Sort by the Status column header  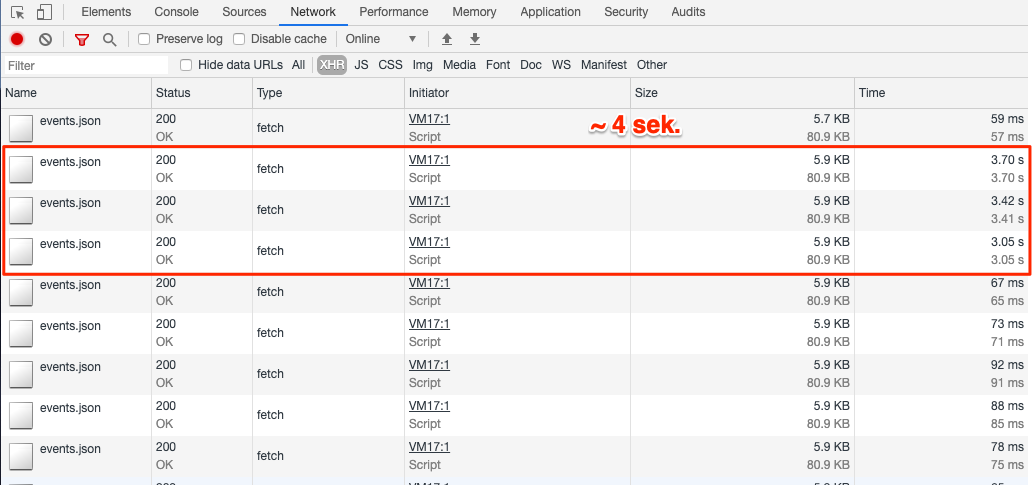(x=202, y=93)
